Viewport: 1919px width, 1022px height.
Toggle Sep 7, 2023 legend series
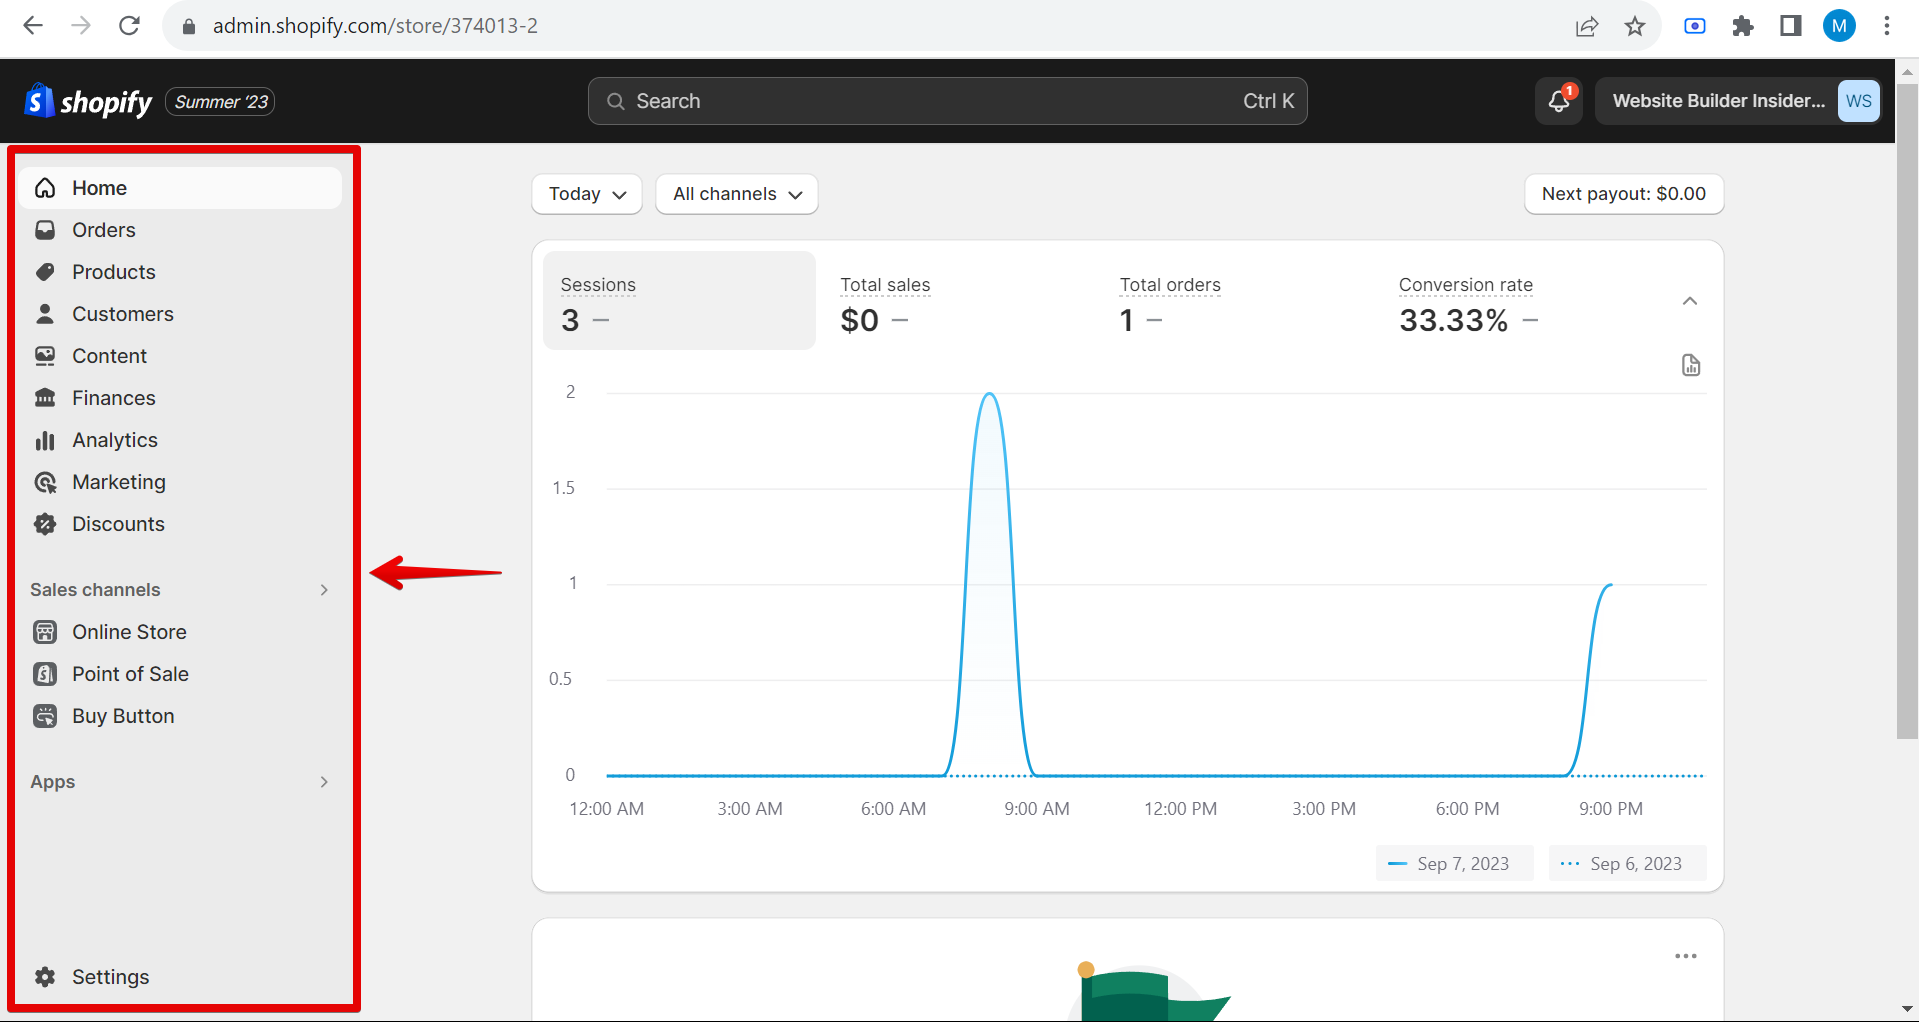1454,863
